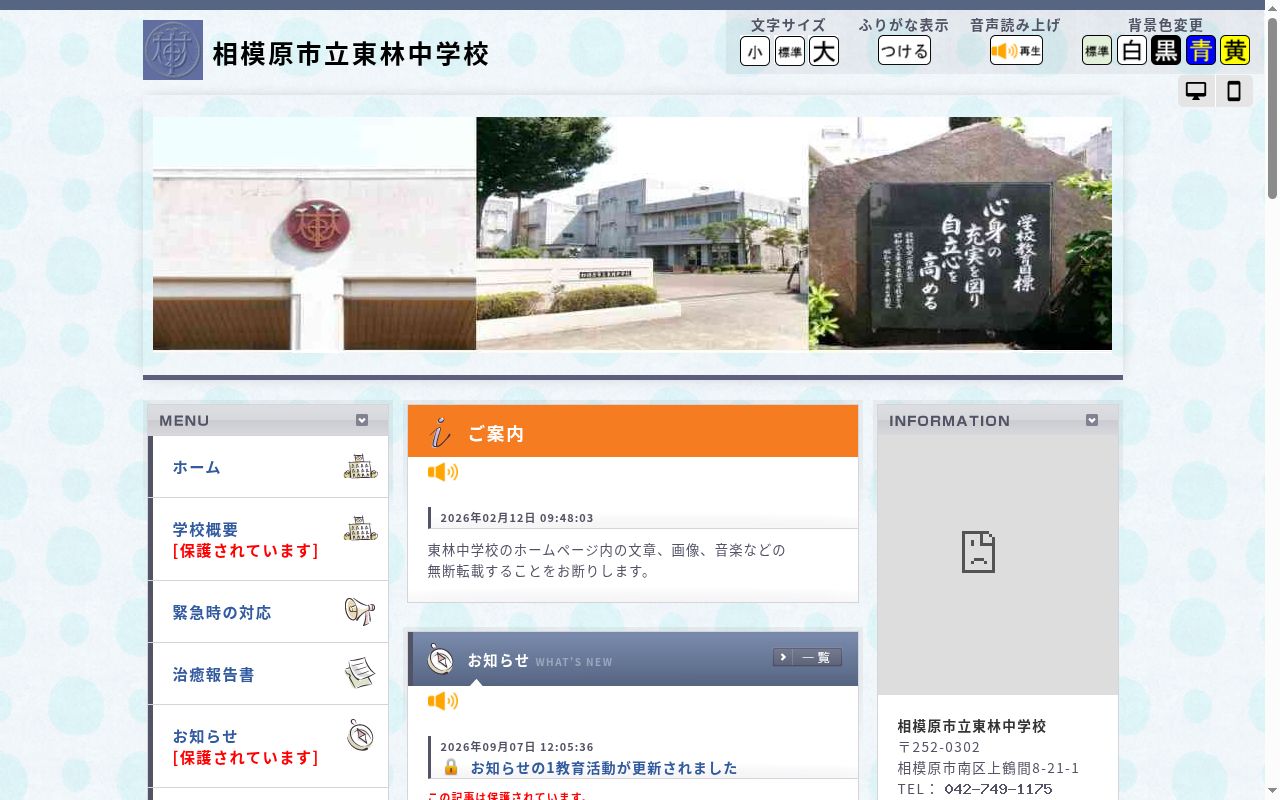
Task: Click the timestamp 2026年02月12日 09:48:03
Action: pyautogui.click(x=517, y=518)
